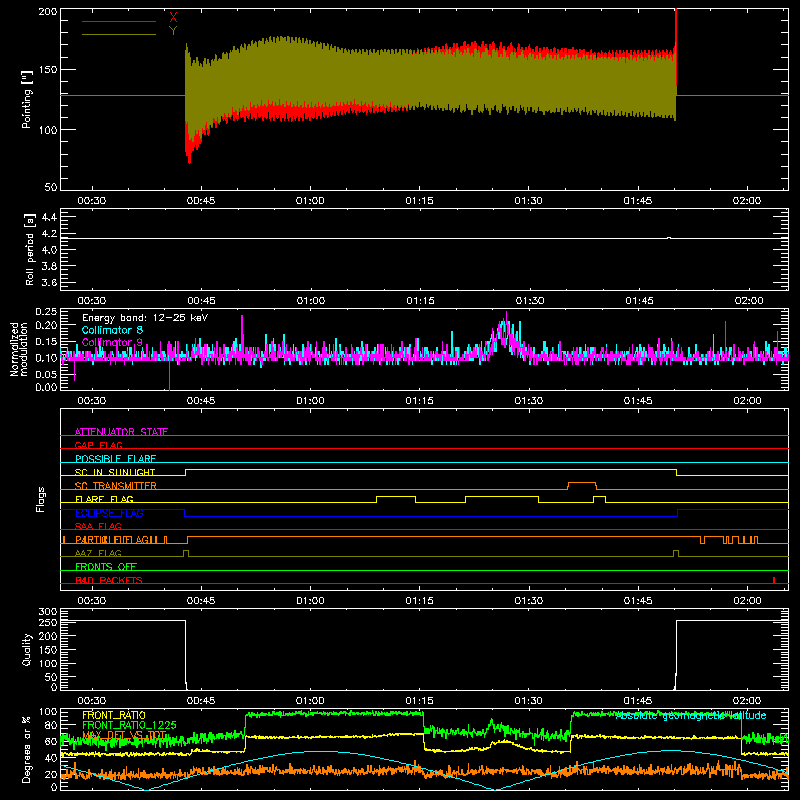Click the red X legend line

tap(119, 21)
